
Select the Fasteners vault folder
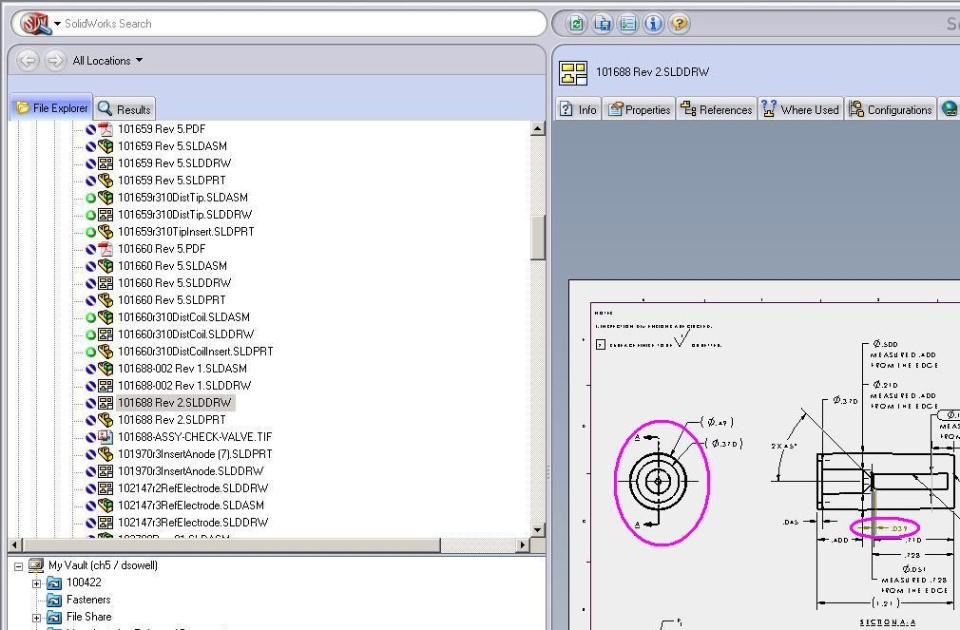(x=88, y=600)
